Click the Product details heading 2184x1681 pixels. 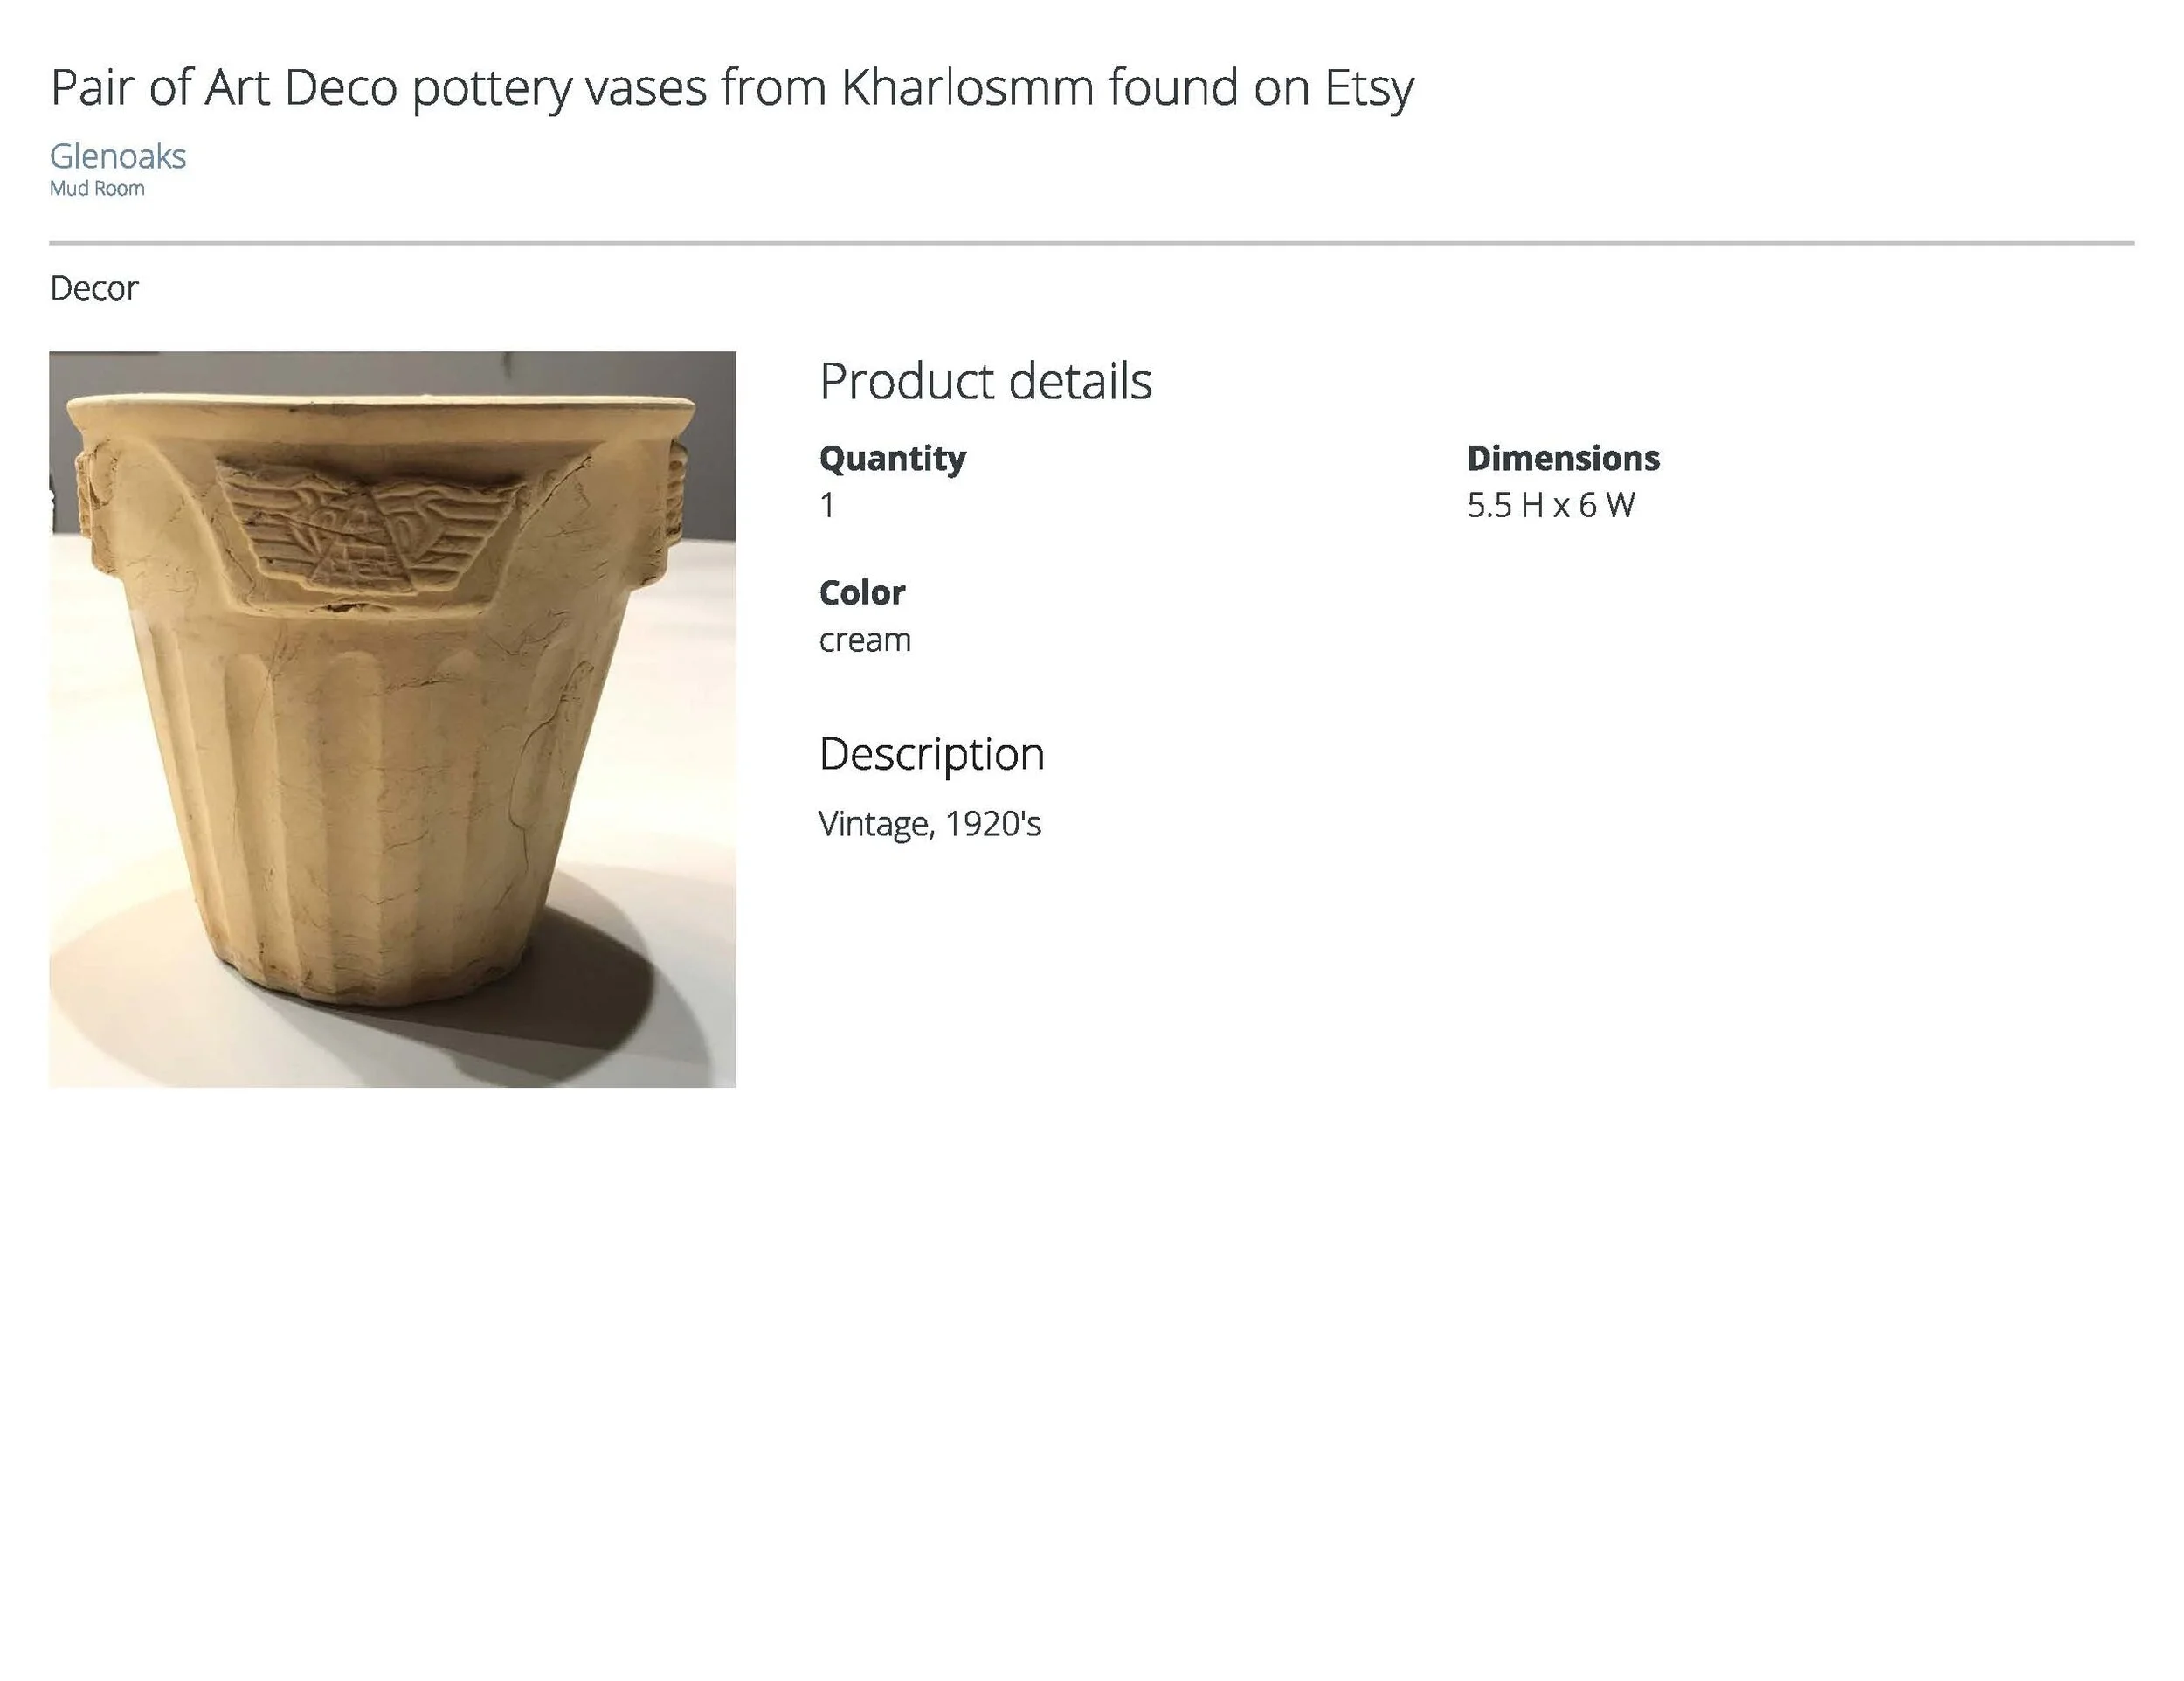985,381
